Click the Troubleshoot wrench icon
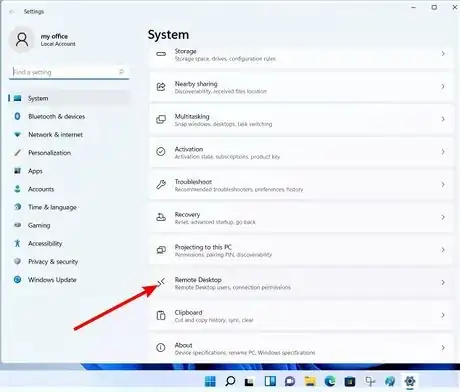 click(161, 184)
